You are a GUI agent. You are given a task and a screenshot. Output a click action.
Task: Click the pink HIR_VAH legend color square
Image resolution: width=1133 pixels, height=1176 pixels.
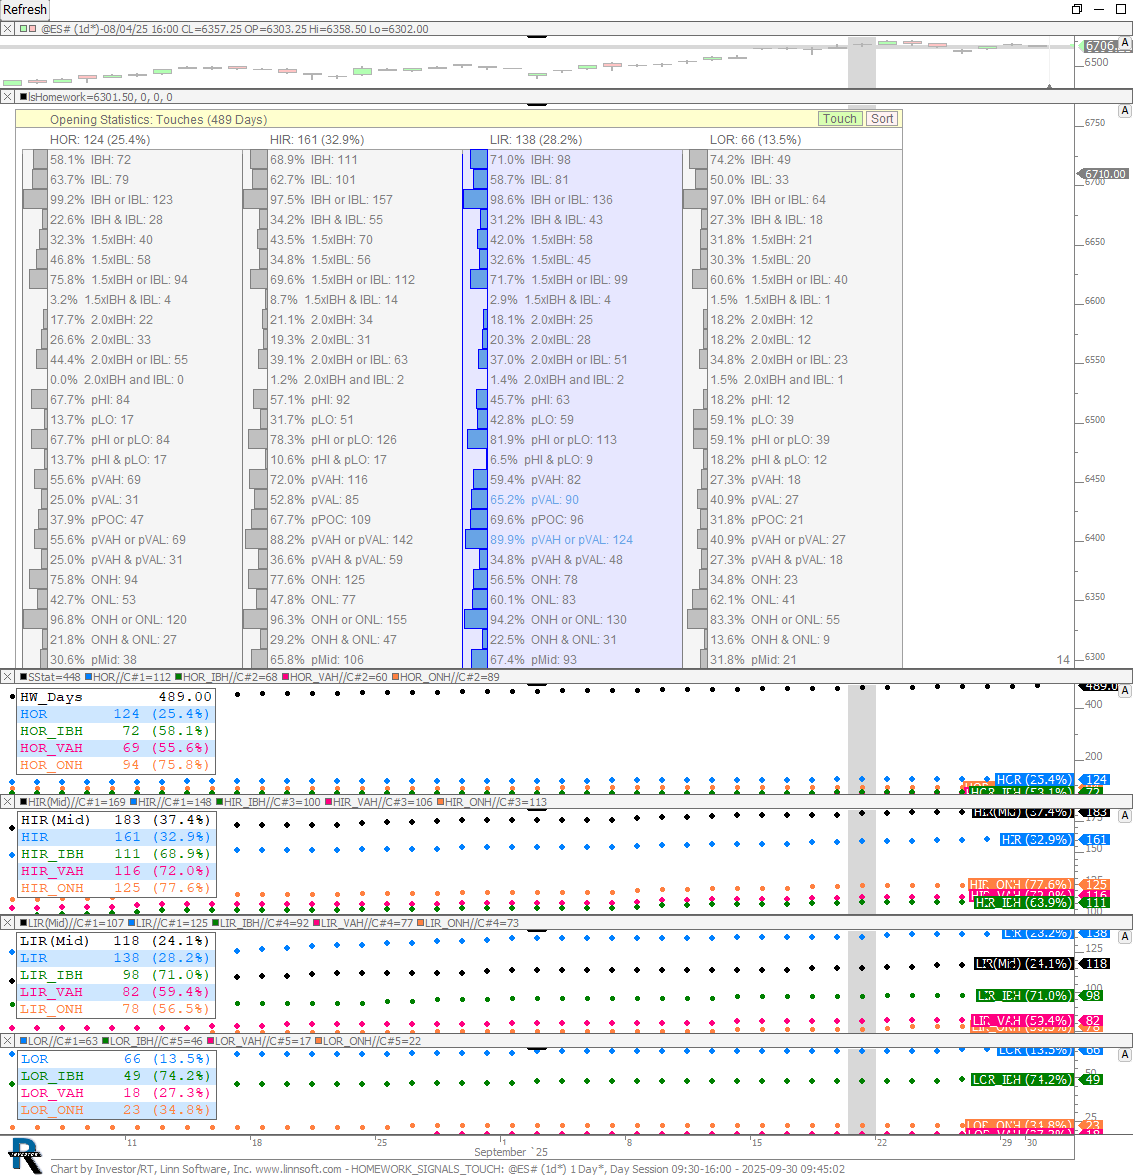point(329,802)
